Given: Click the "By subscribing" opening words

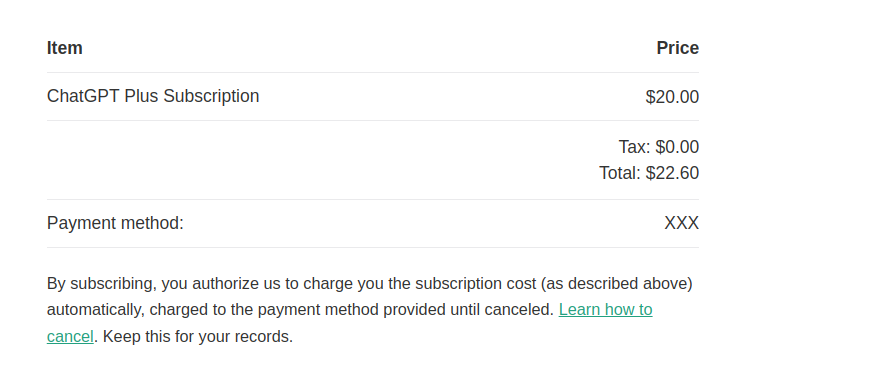Looking at the screenshot, I should (x=101, y=284).
